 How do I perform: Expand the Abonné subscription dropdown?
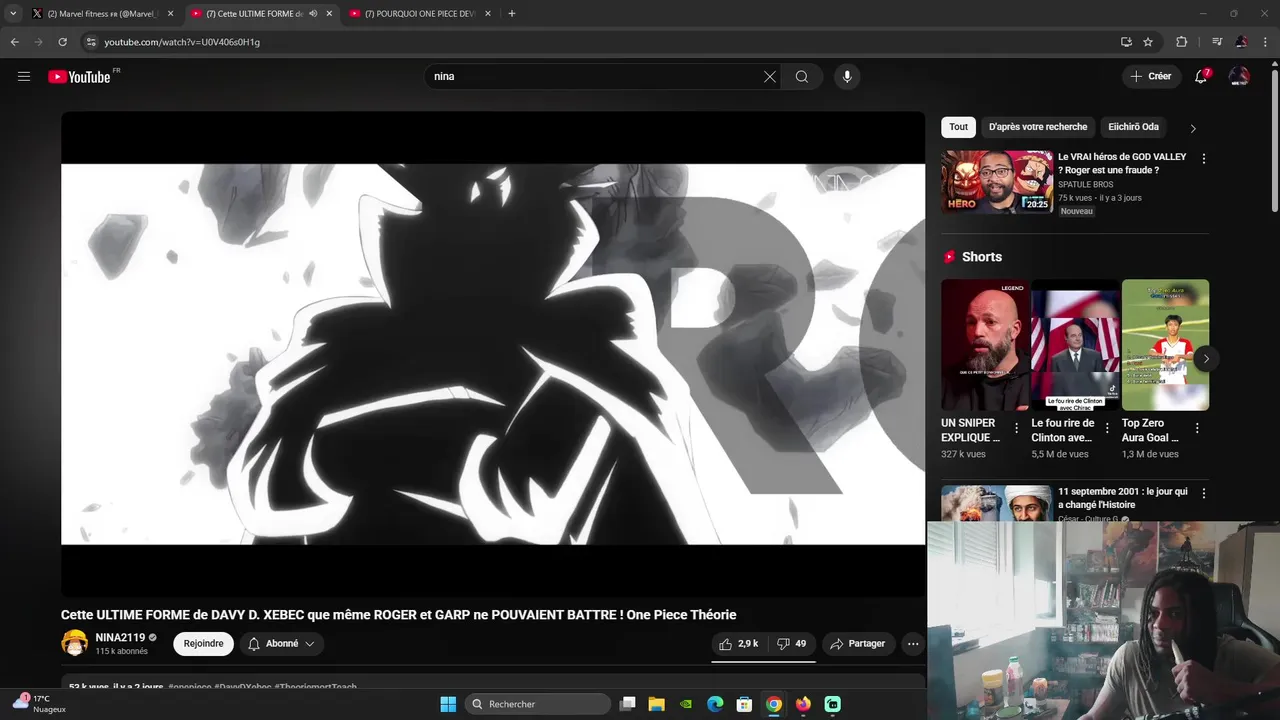(282, 644)
